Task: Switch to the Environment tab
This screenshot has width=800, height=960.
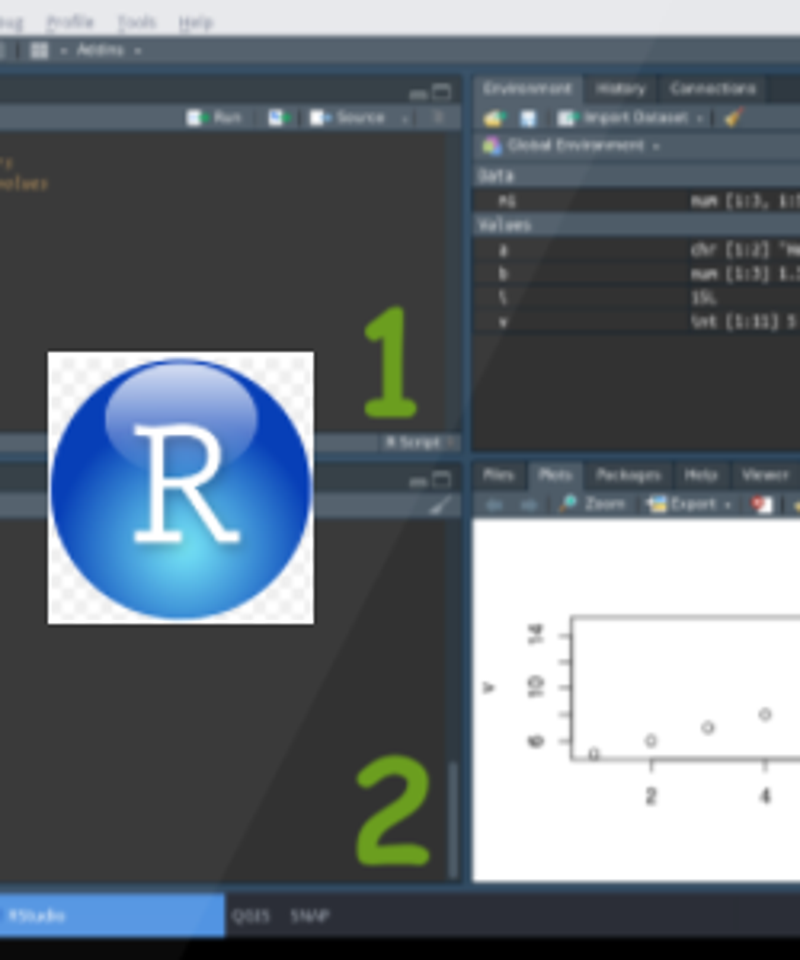Action: point(527,89)
